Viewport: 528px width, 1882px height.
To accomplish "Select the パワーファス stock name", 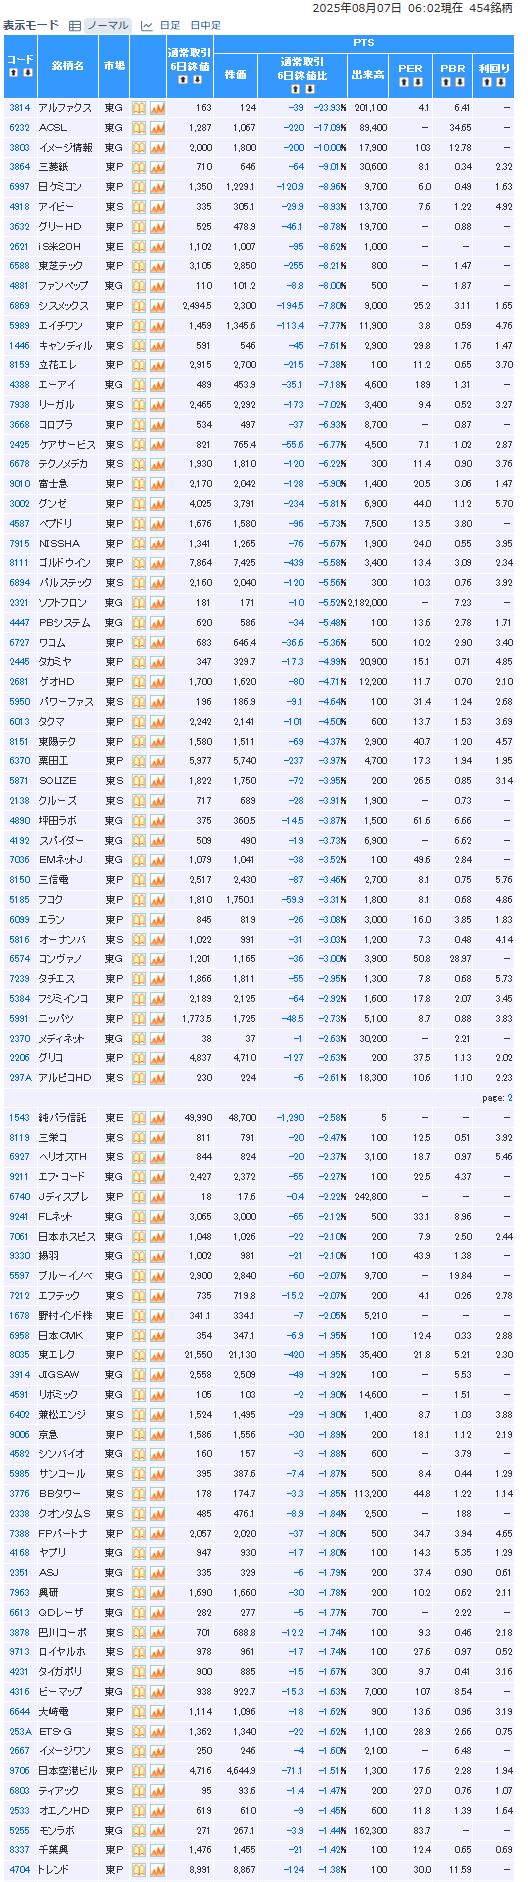I will pos(66,702).
